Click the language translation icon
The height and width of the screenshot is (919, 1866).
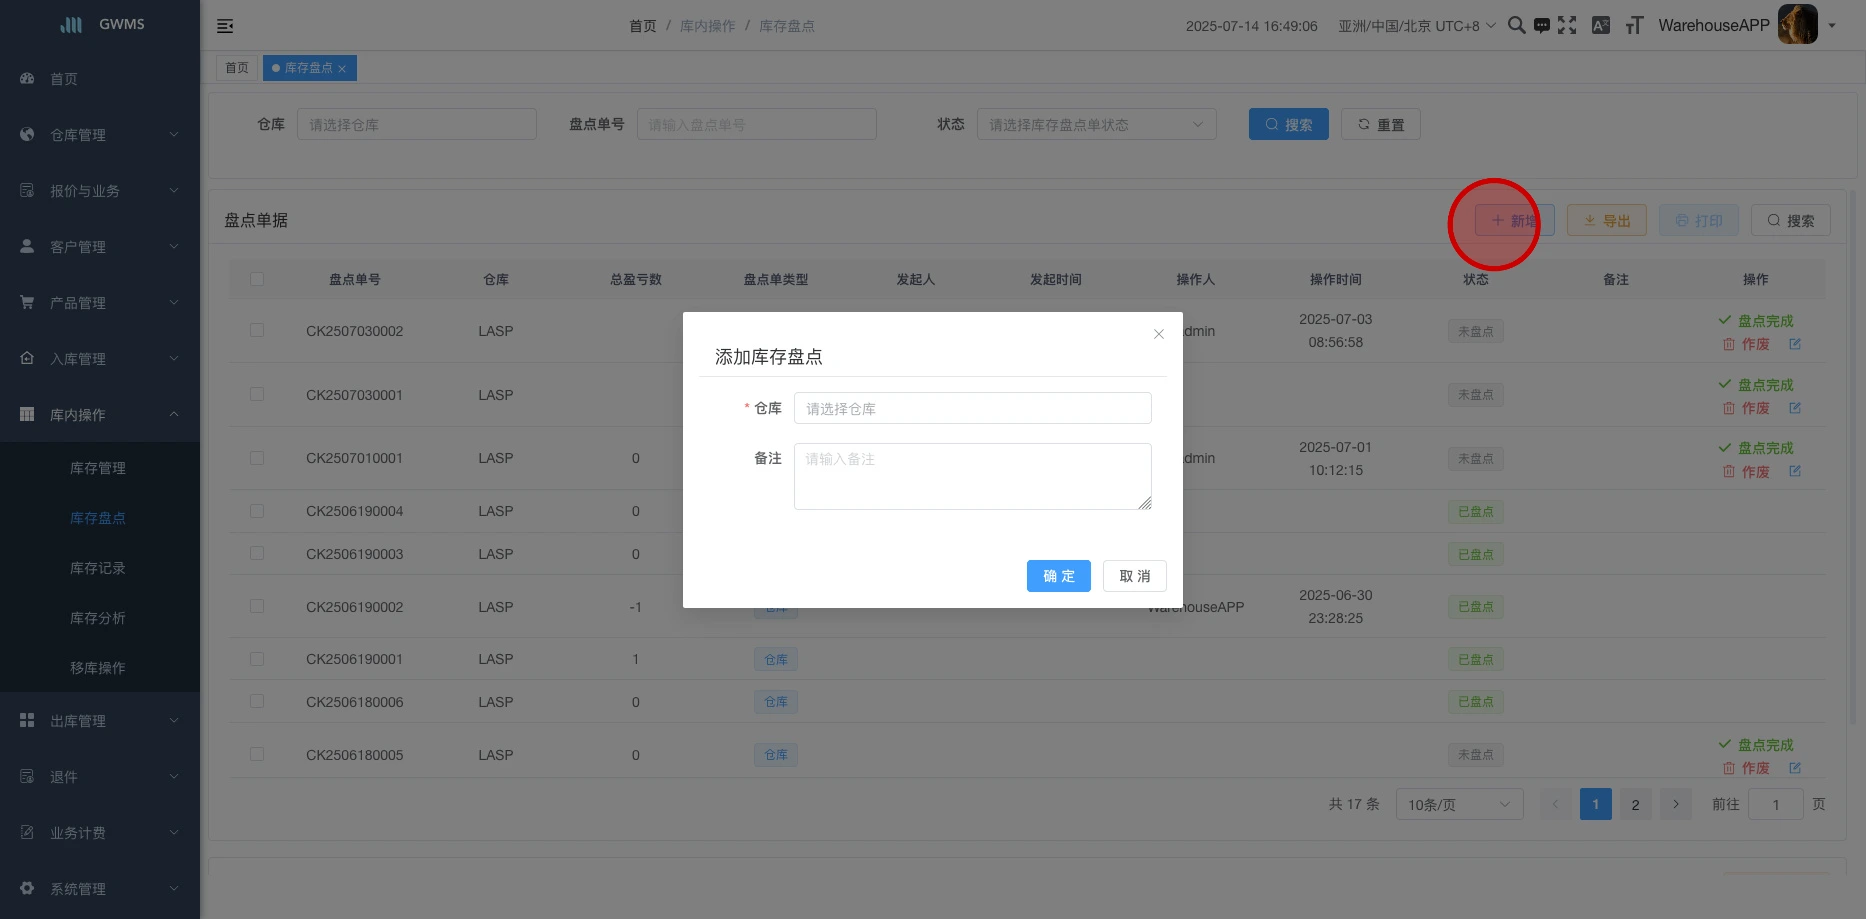pos(1601,26)
